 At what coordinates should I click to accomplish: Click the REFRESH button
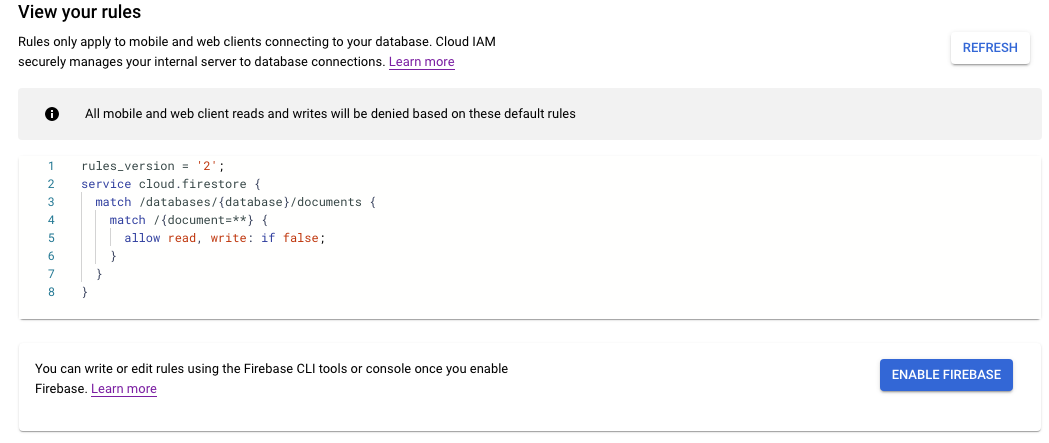click(x=989, y=47)
